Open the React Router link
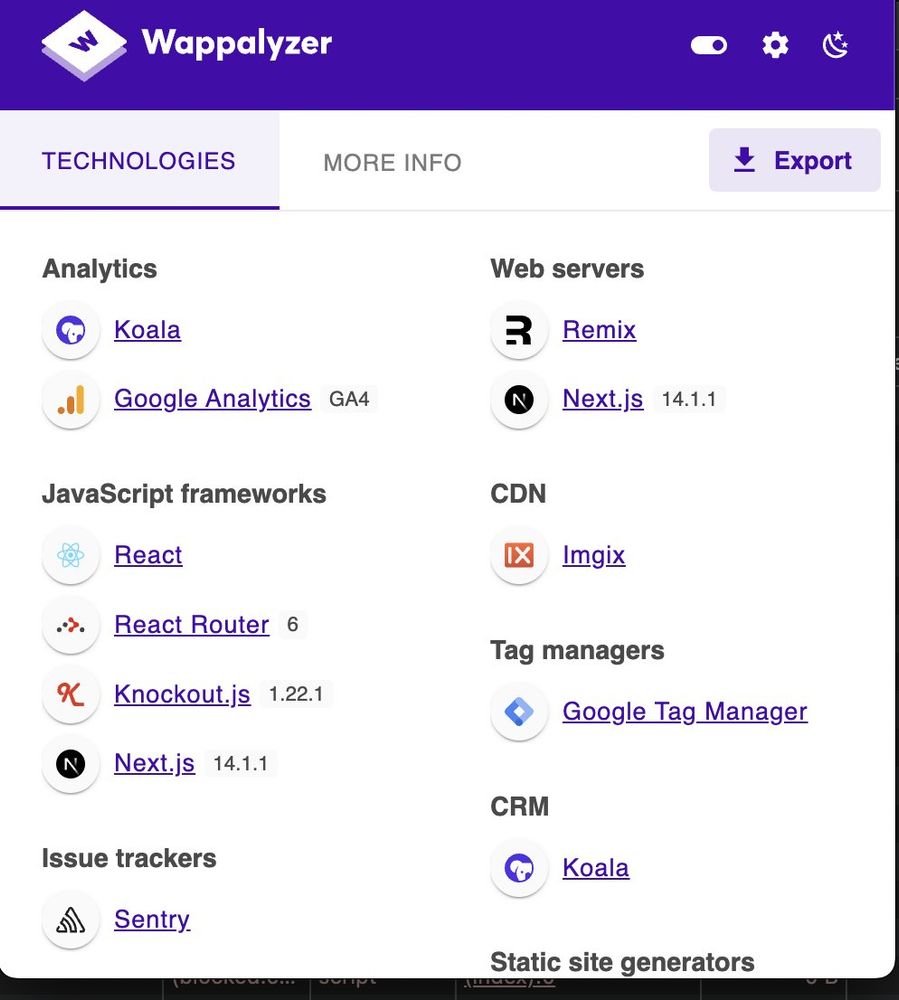899x1000 pixels. (191, 624)
